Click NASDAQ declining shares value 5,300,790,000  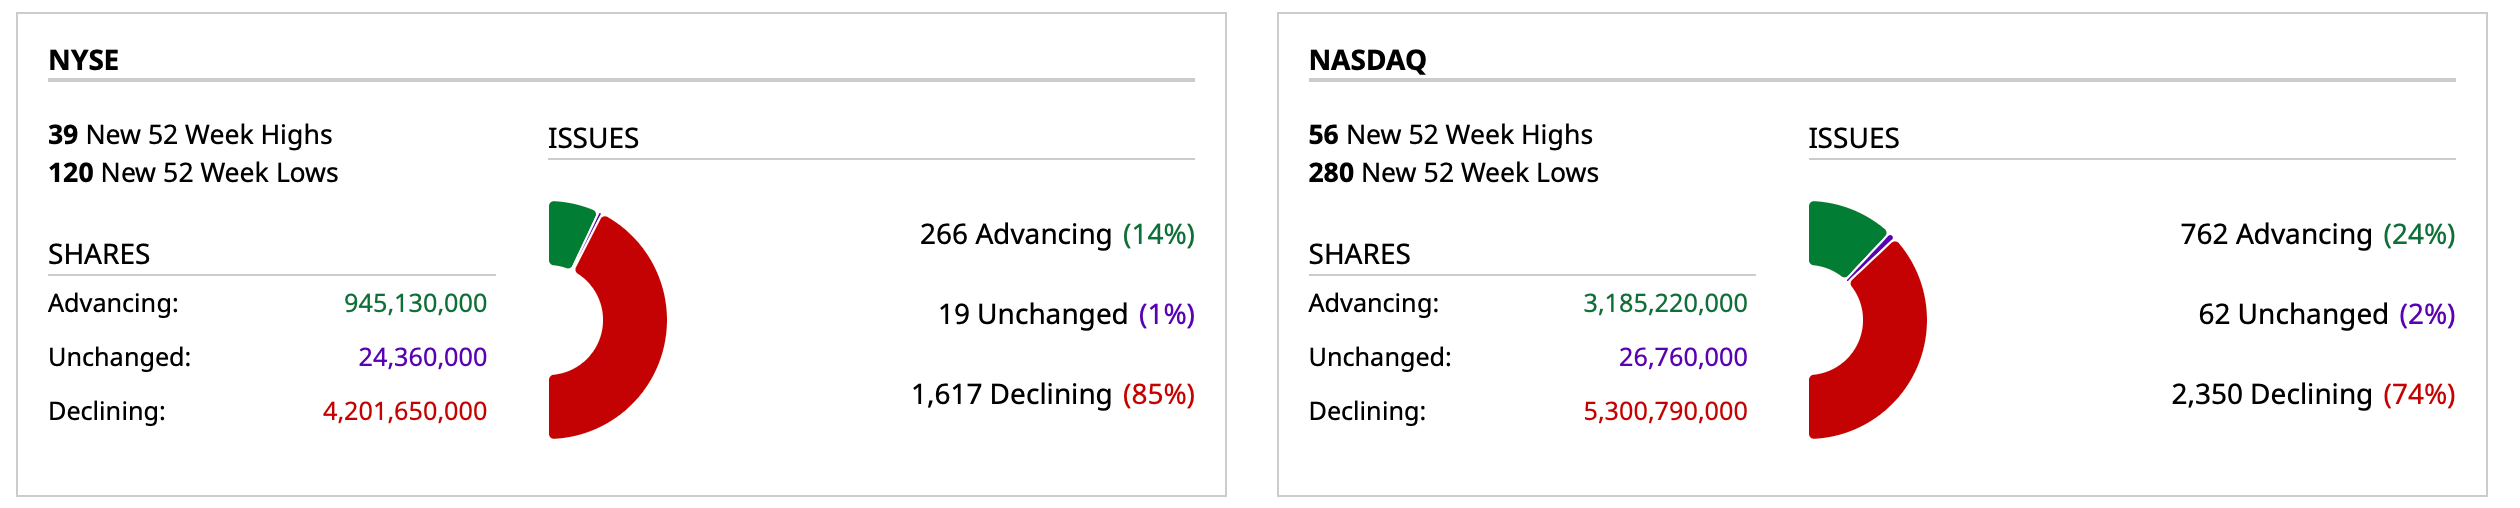pos(1664,411)
